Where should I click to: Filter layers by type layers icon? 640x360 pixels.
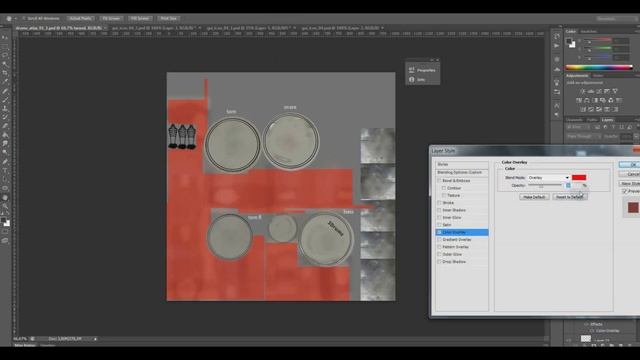click(613, 127)
